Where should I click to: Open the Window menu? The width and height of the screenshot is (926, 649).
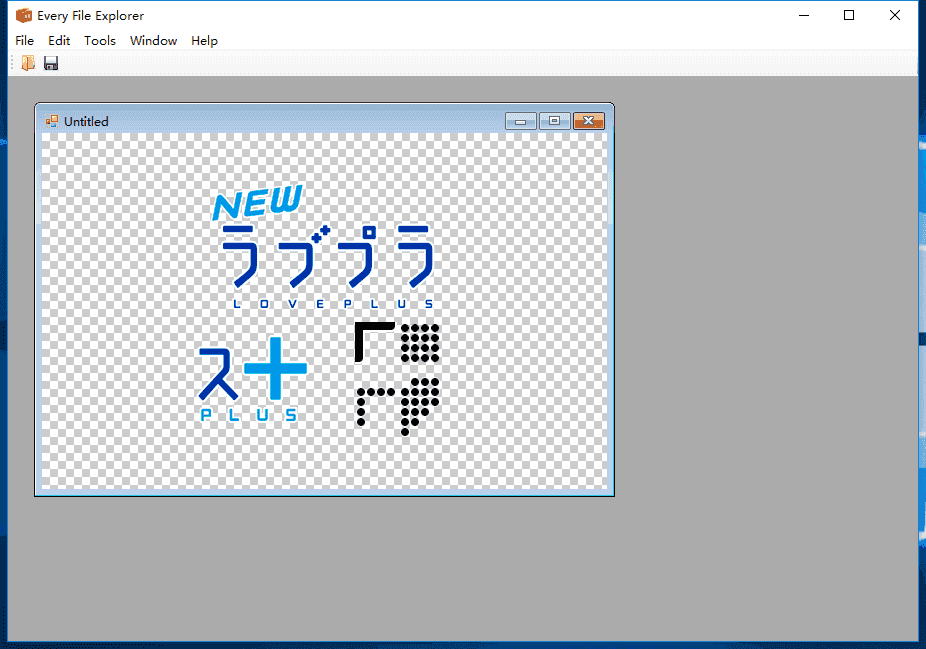[154, 41]
